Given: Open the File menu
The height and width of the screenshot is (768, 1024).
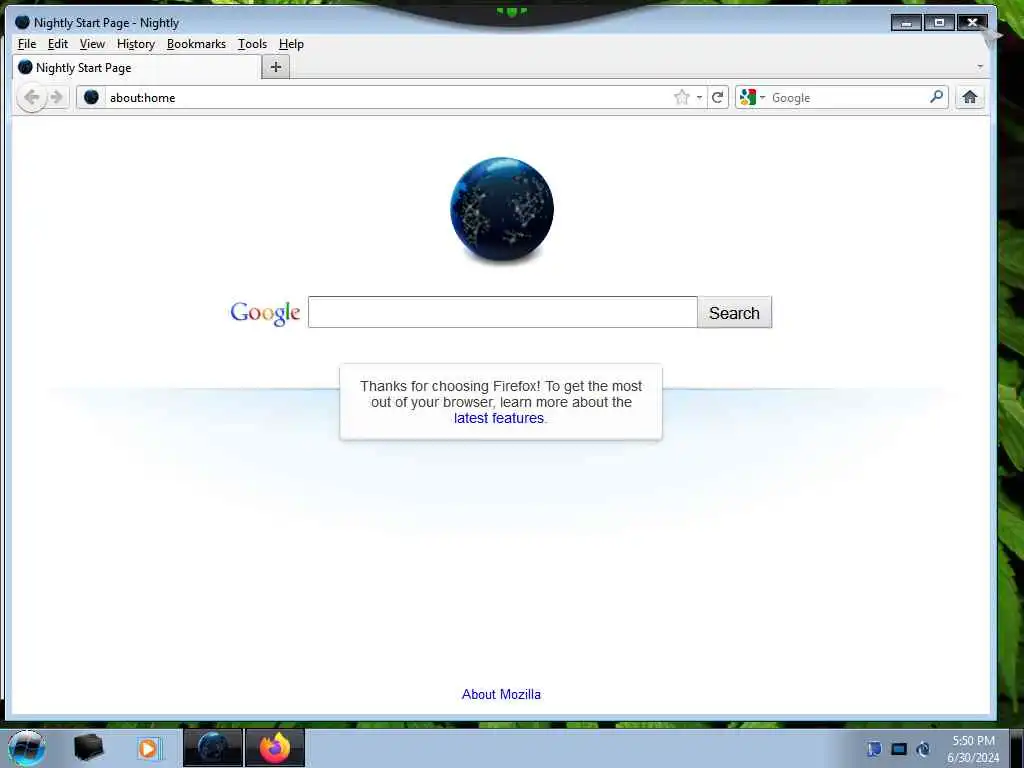Looking at the screenshot, I should [x=27, y=44].
